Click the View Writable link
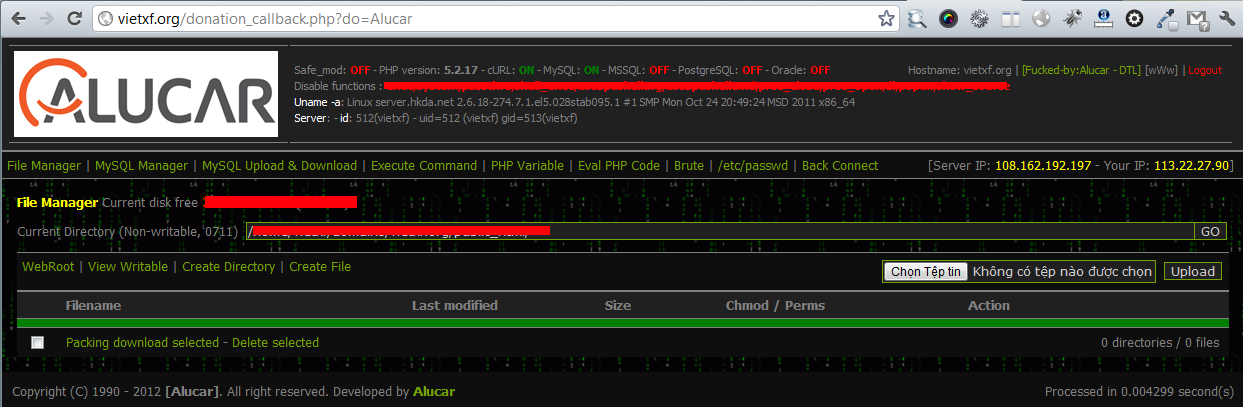 [x=129, y=267]
